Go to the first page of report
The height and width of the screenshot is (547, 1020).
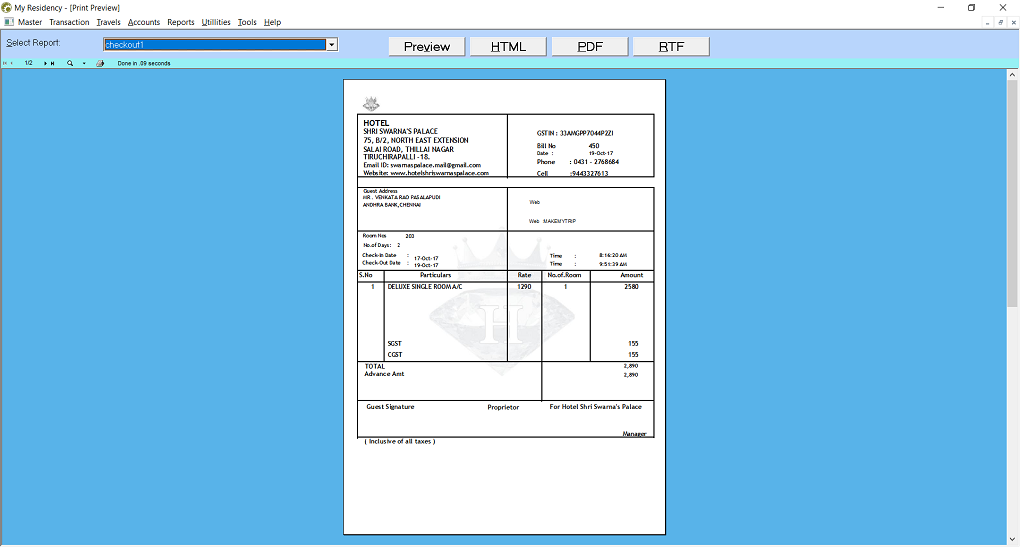(4, 63)
